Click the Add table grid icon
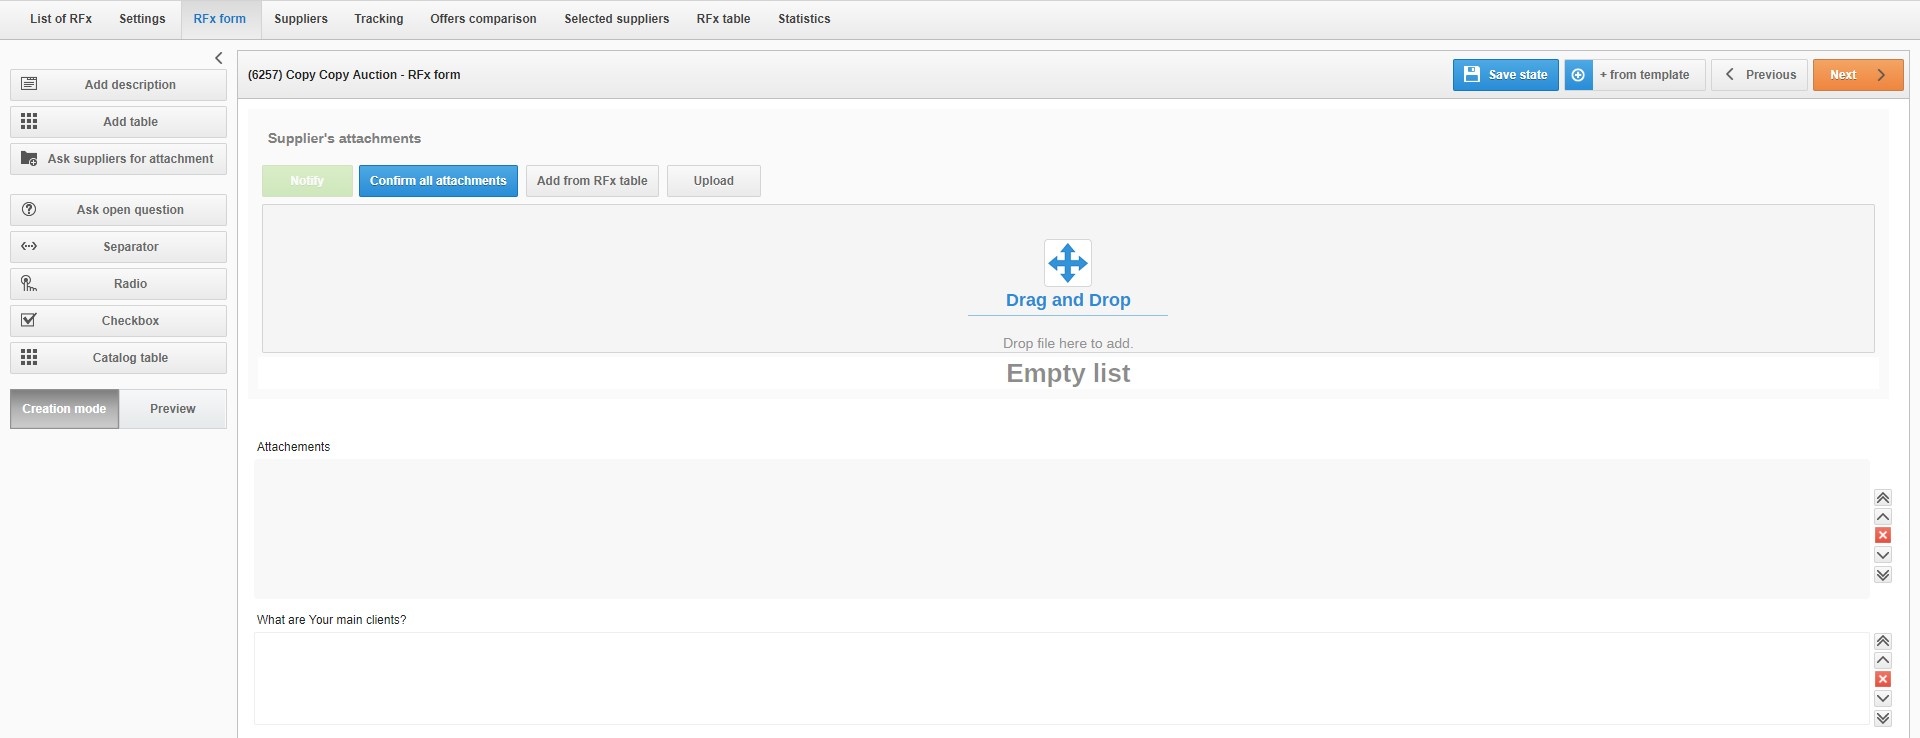1920x738 pixels. [x=29, y=122]
